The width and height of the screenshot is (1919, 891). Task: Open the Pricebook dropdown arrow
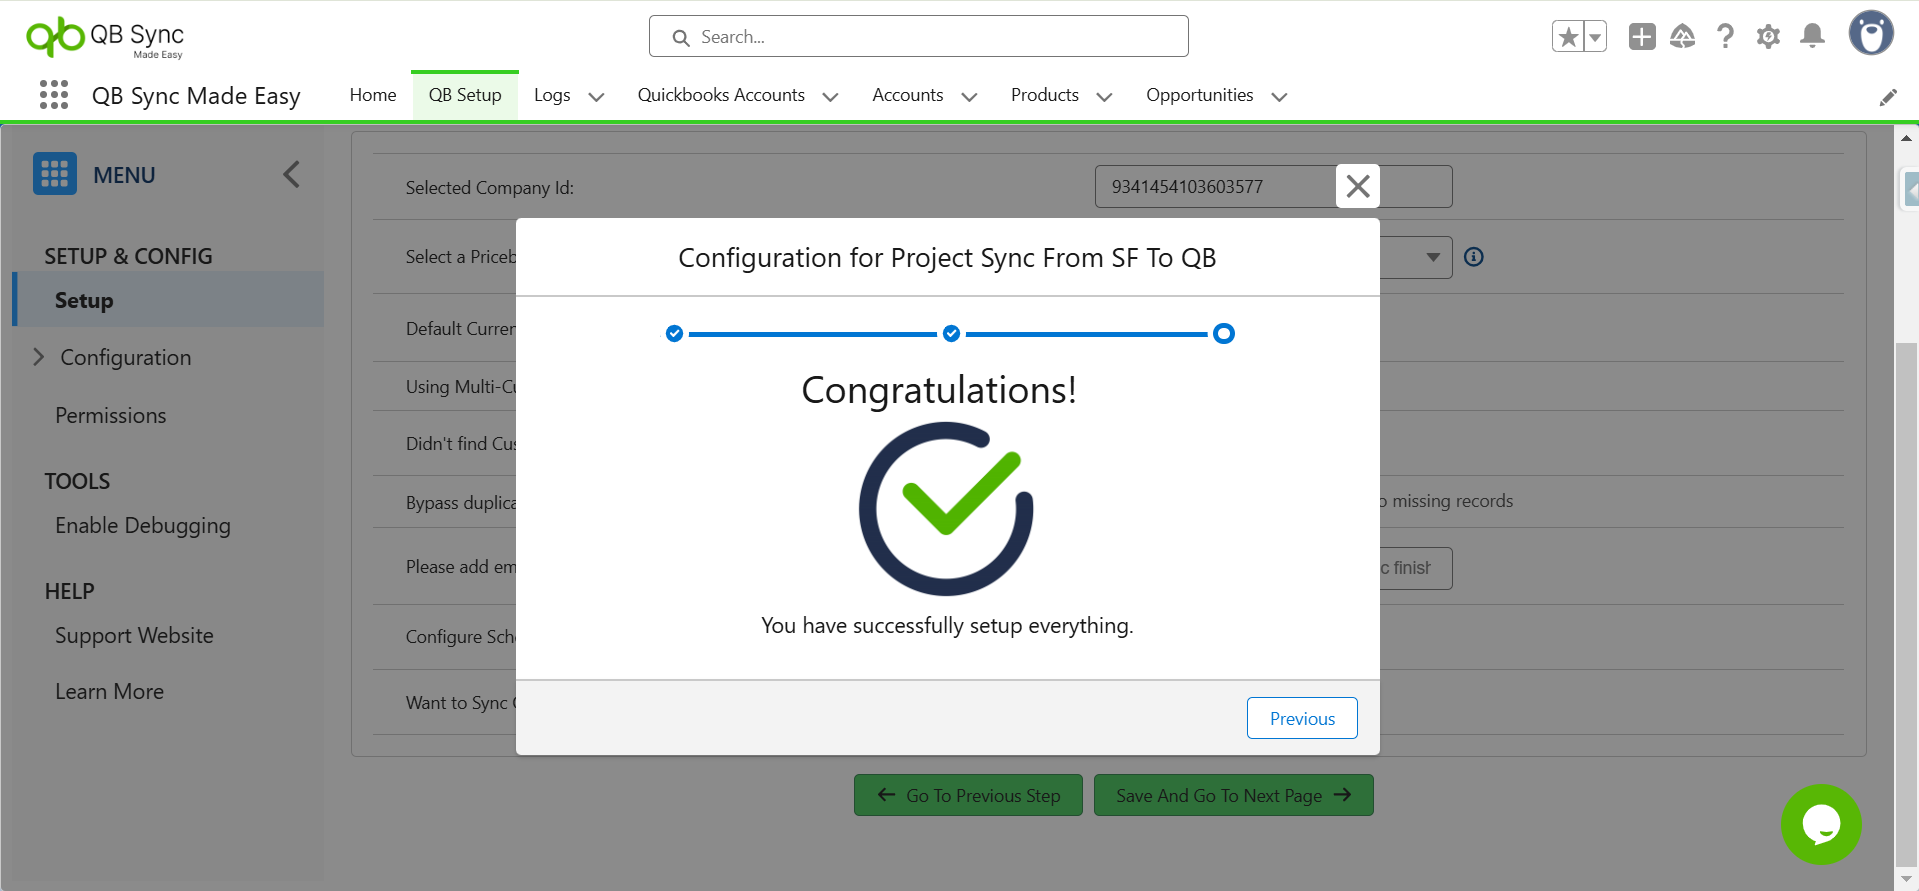click(1433, 257)
